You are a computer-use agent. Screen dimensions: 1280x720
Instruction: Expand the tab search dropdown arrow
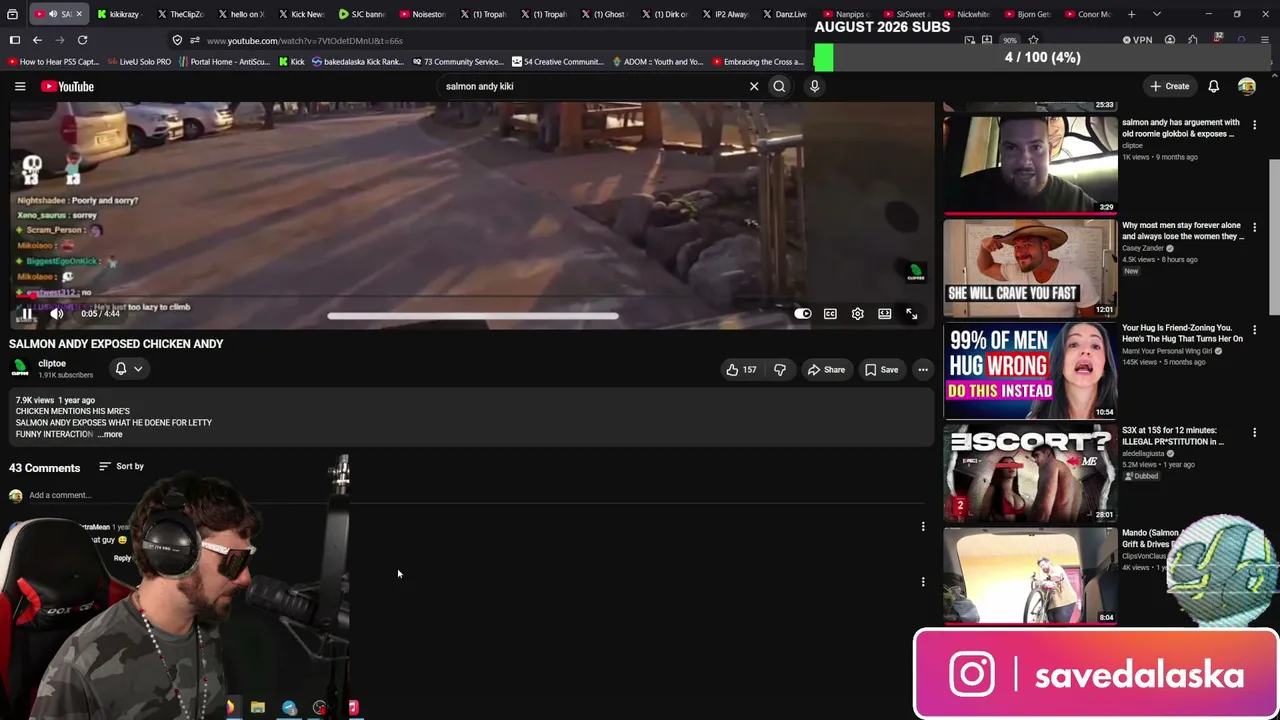(x=1156, y=14)
